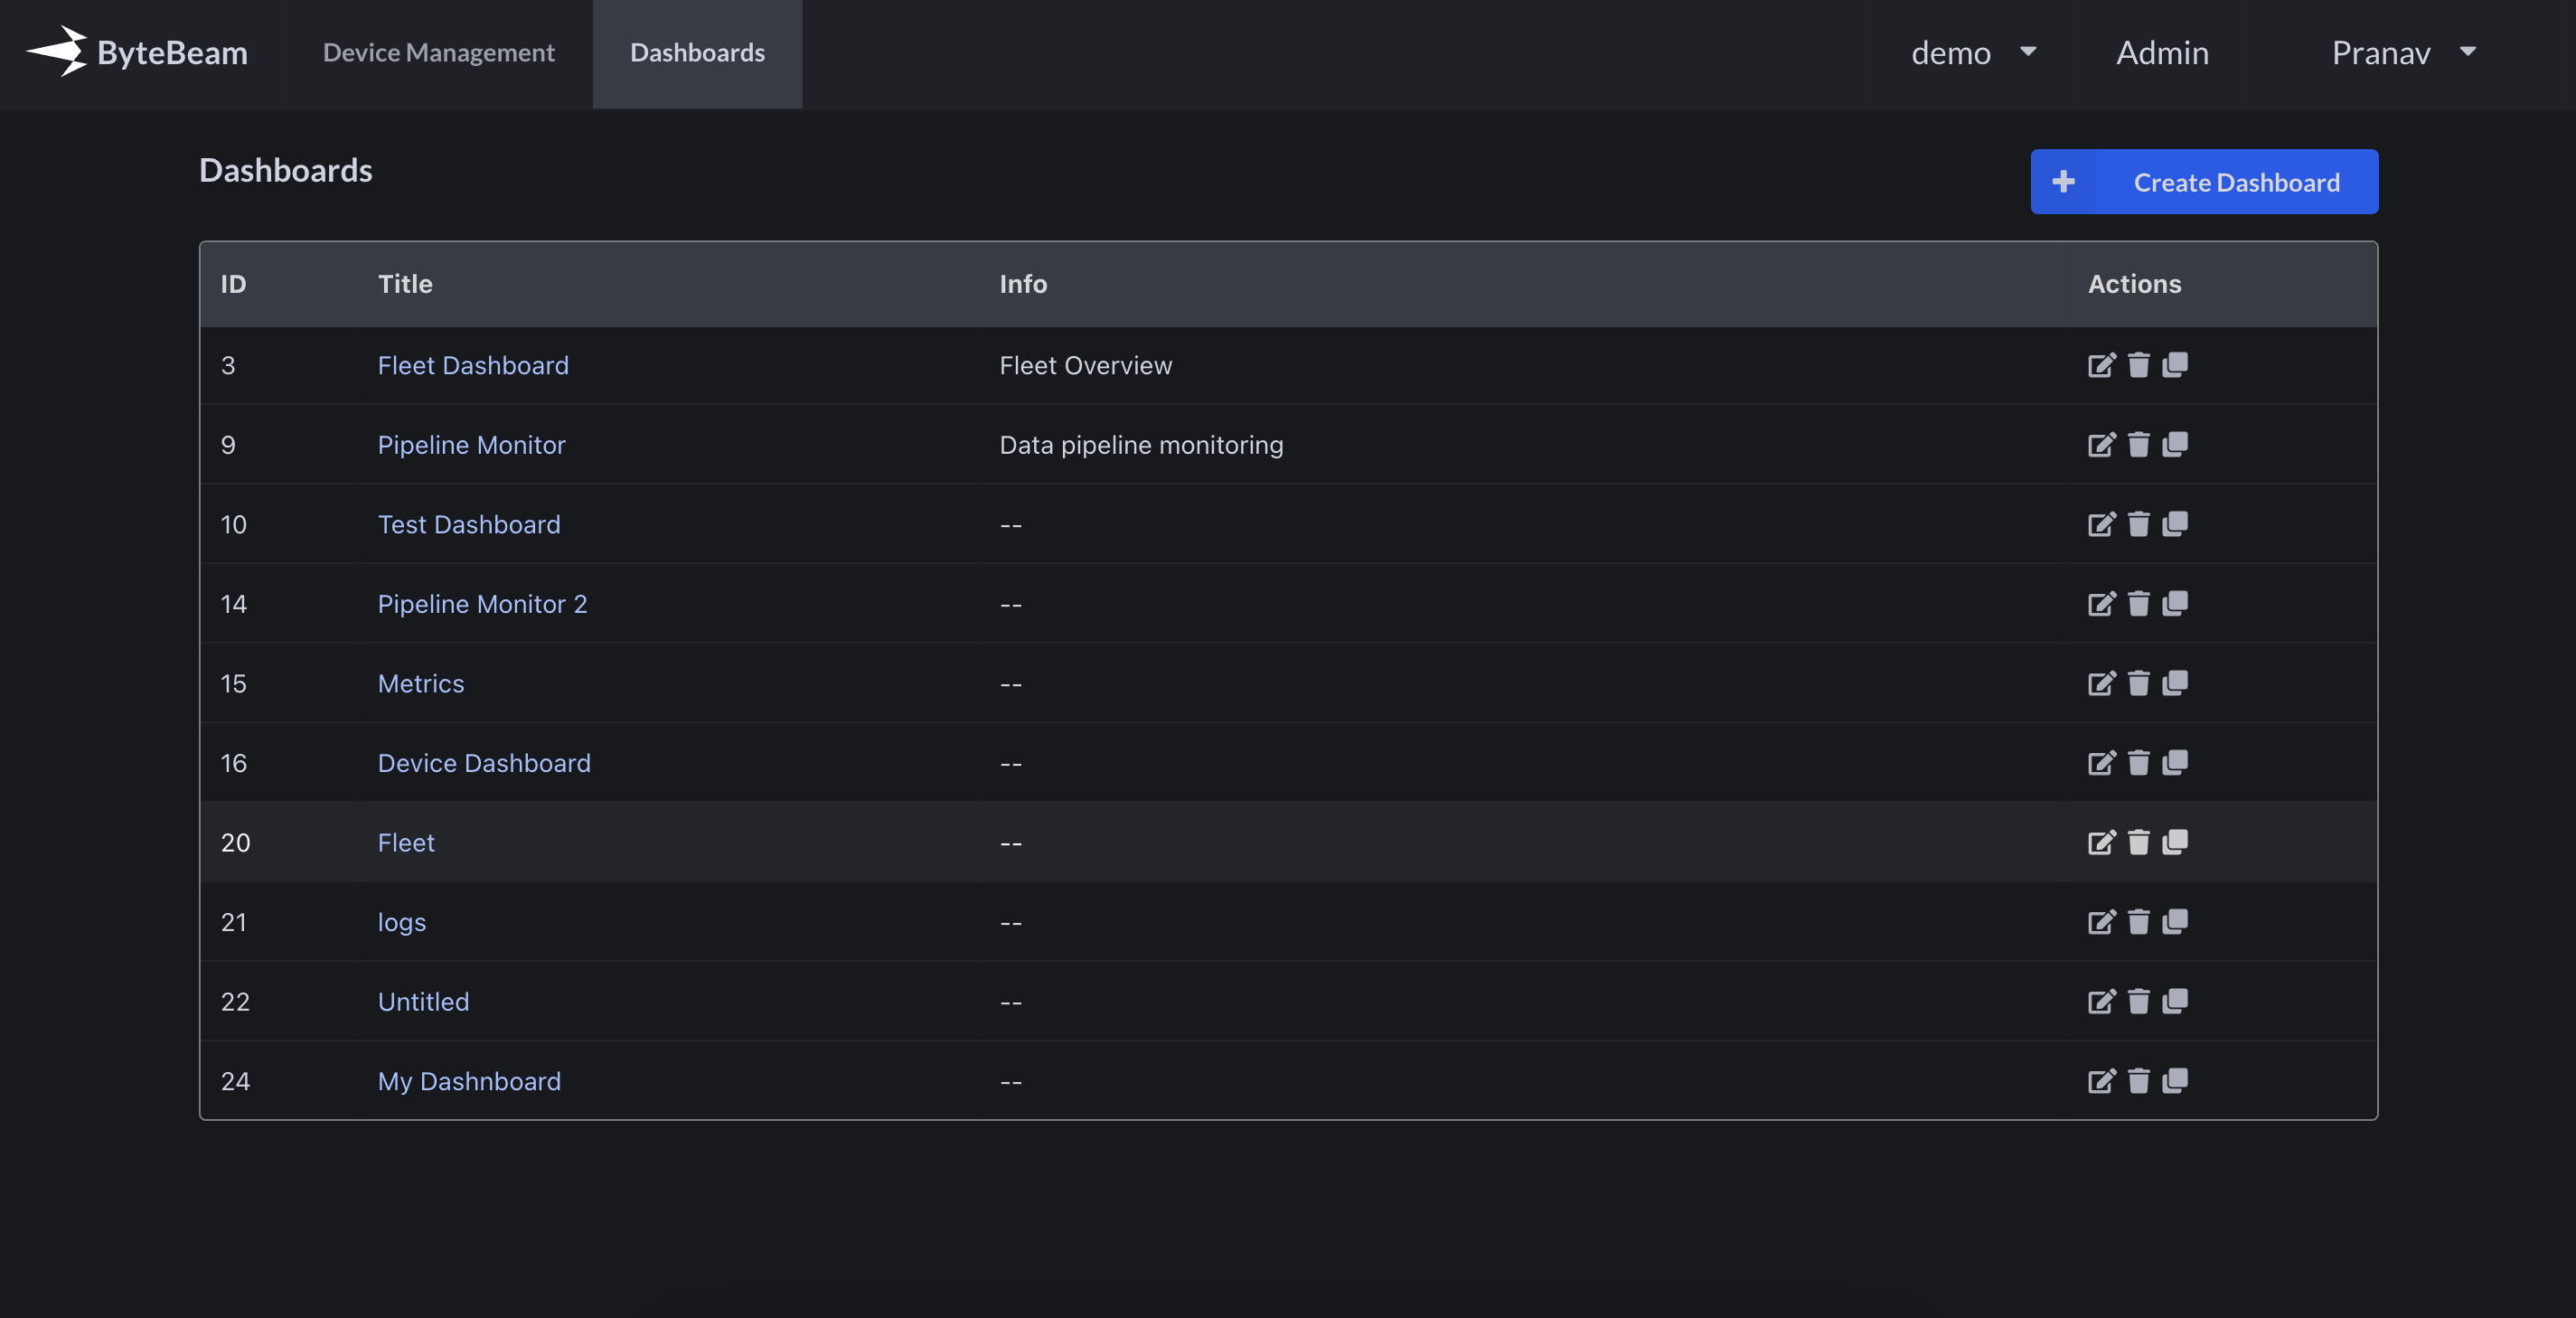The image size is (2576, 1318).
Task: Click copy icon for Pipeline Monitor 2
Action: click(x=2175, y=604)
